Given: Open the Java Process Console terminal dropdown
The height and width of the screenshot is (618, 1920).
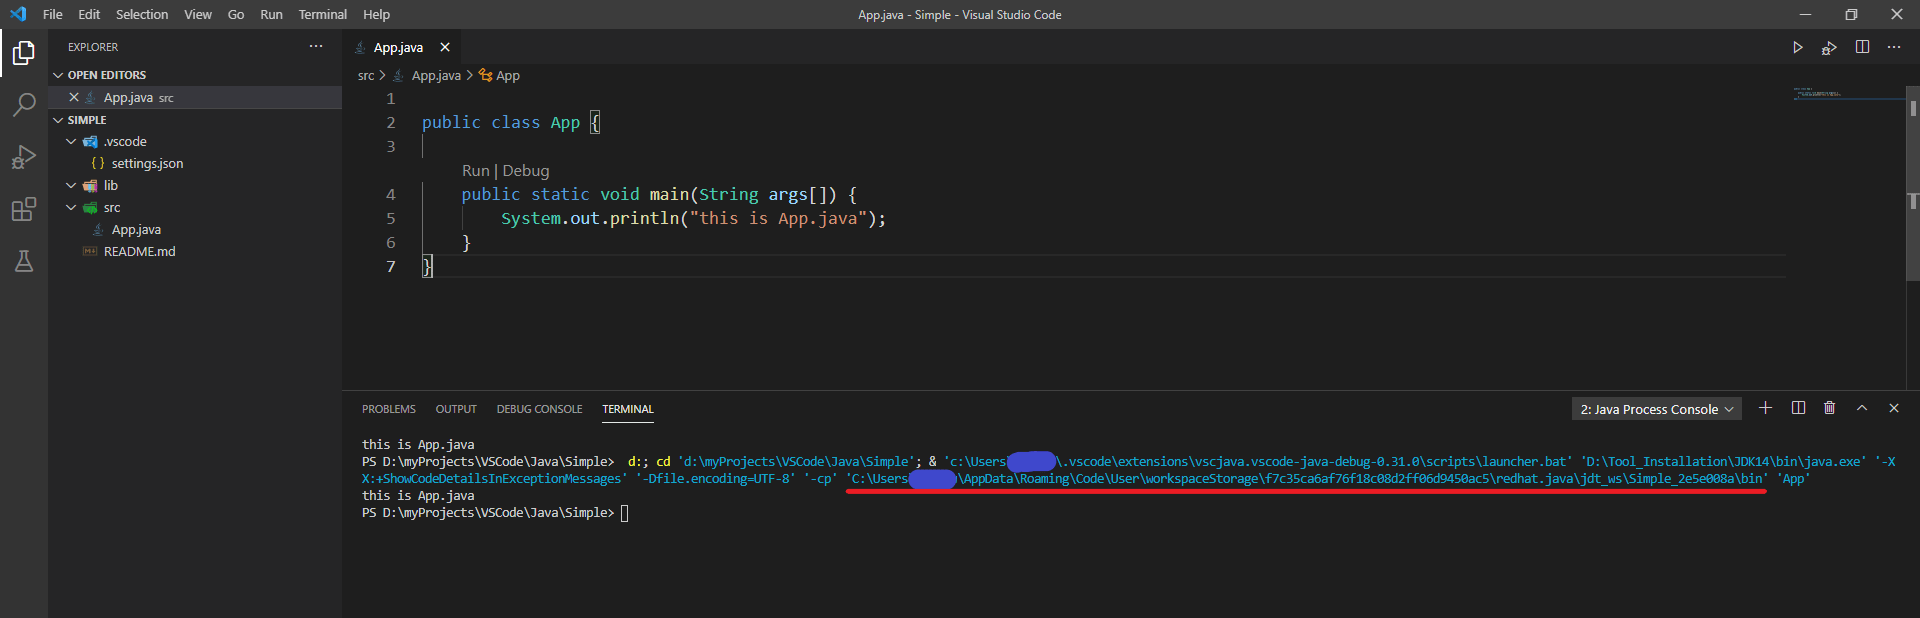Looking at the screenshot, I should [1657, 409].
